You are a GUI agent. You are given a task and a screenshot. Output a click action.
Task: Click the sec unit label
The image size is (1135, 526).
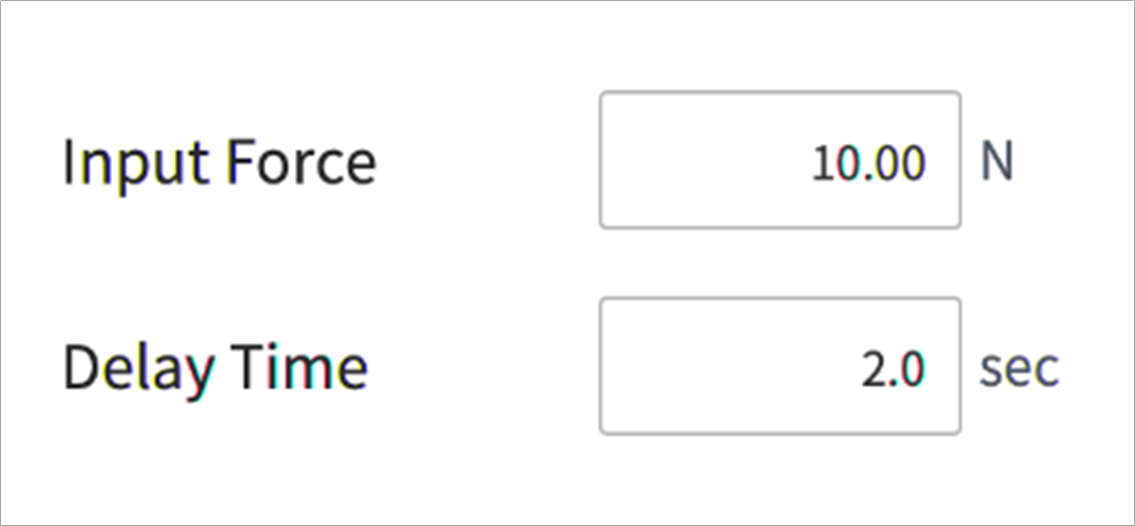[x=1018, y=369]
